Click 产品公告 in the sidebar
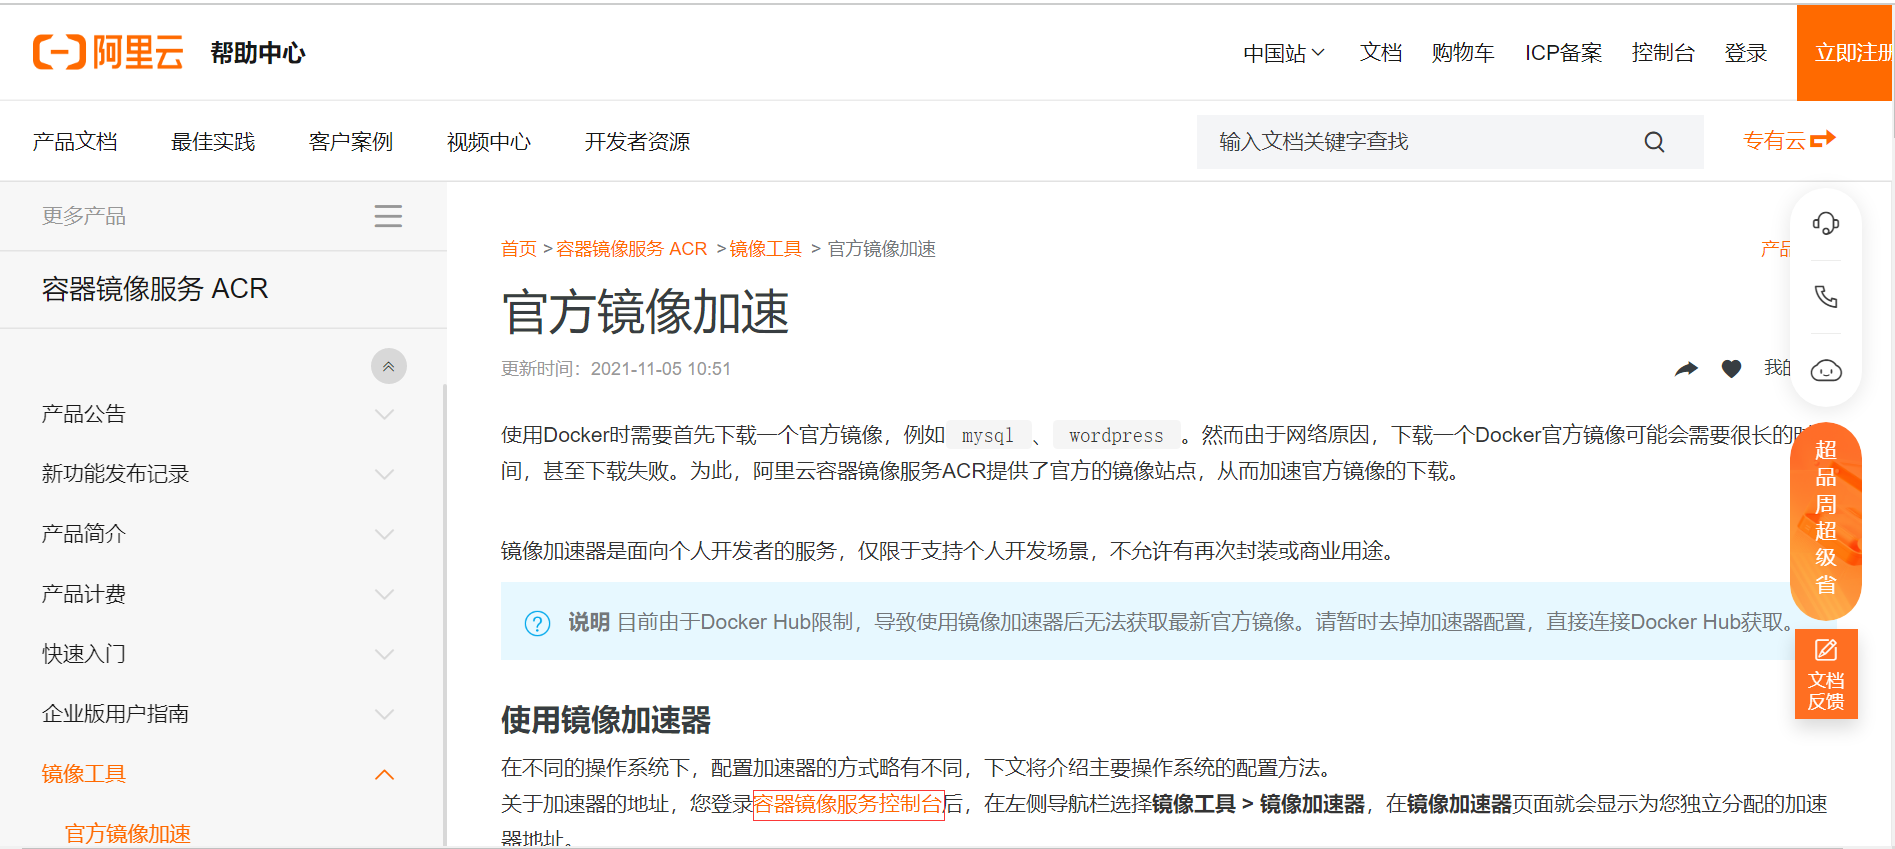The width and height of the screenshot is (1895, 849). point(84,414)
